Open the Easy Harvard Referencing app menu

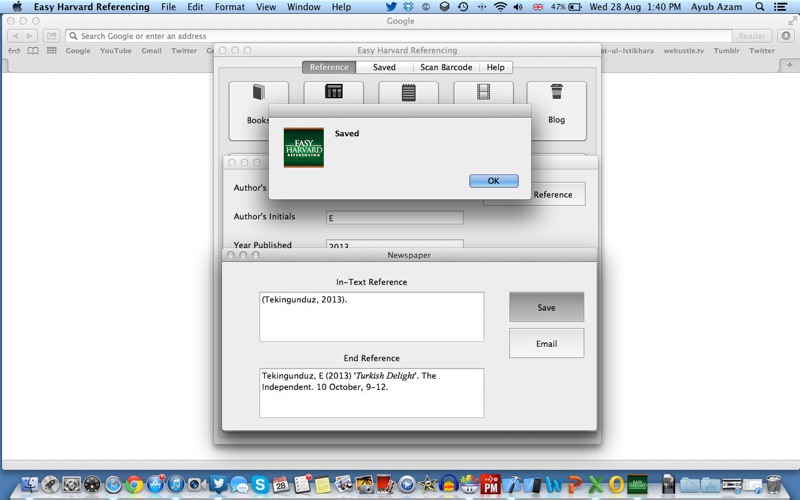pyautogui.click(x=92, y=7)
